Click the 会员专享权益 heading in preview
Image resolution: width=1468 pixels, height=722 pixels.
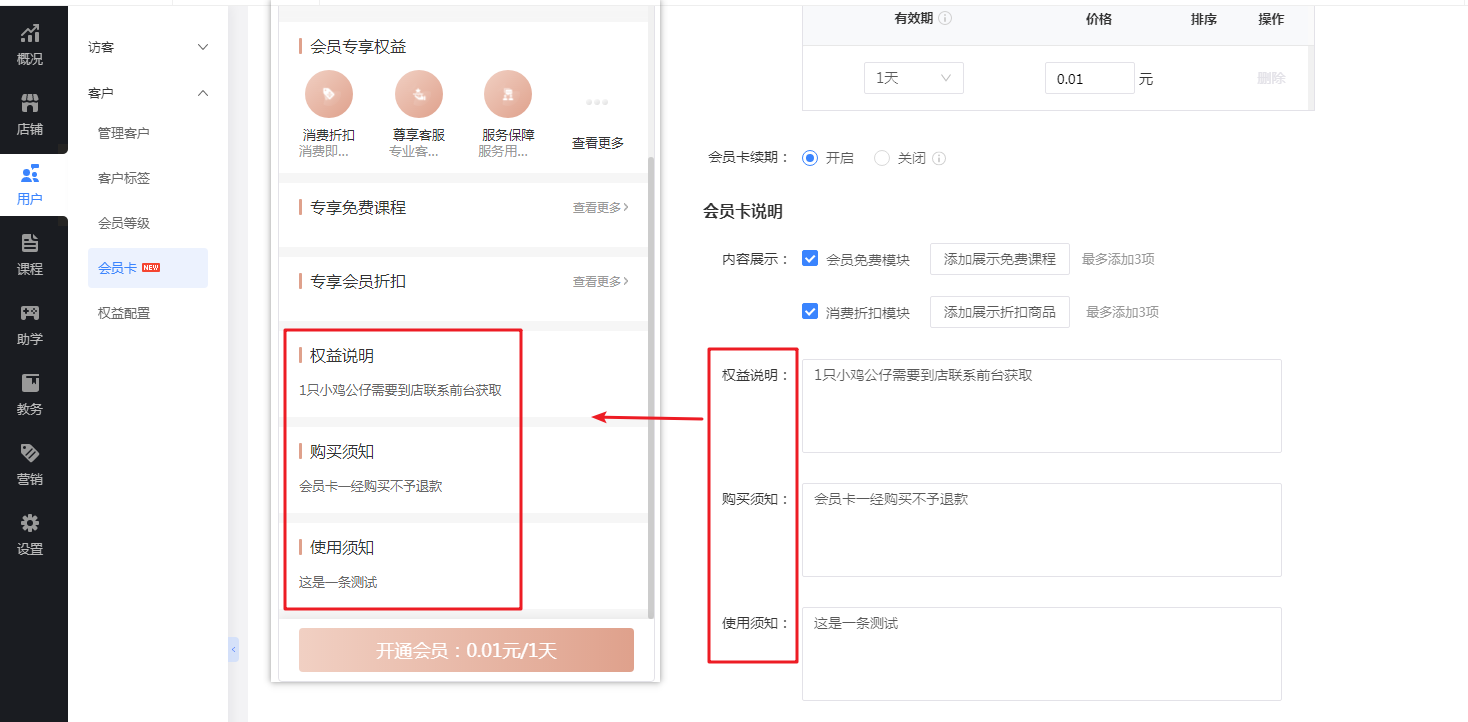pyautogui.click(x=358, y=47)
